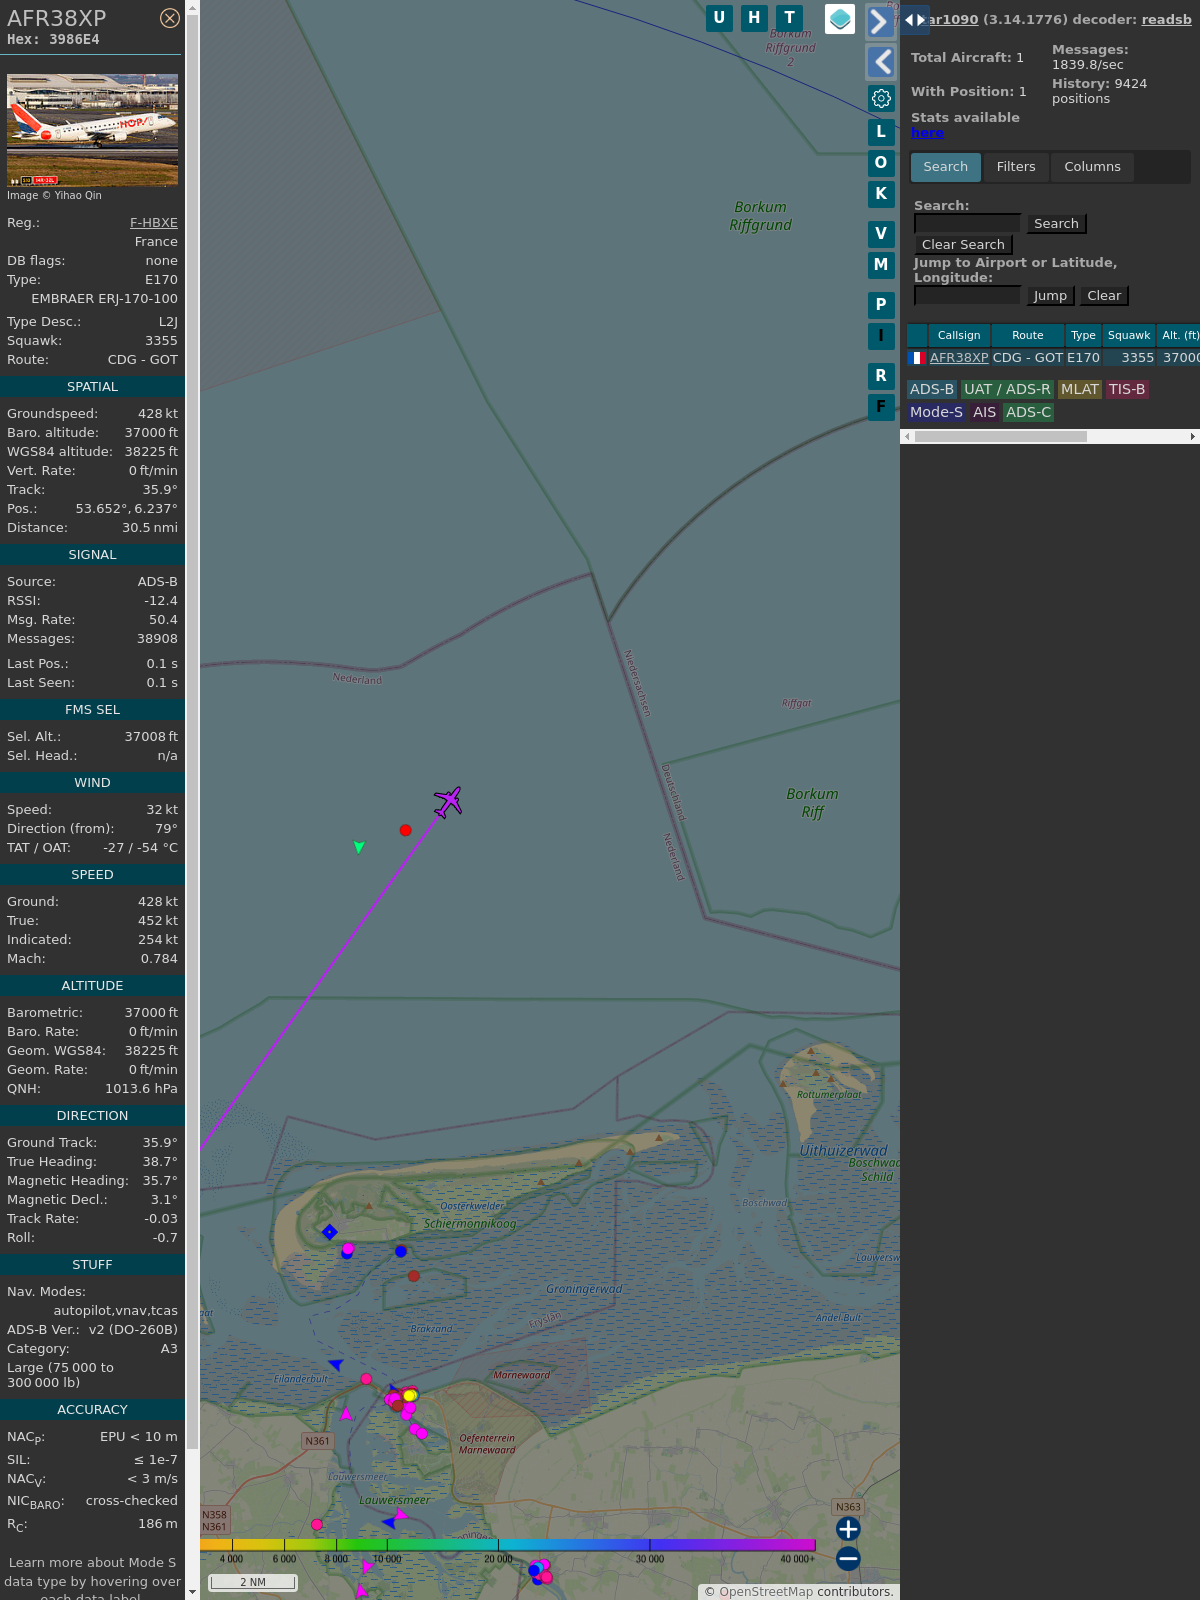Expand sidebar with right chevron button

click(880, 22)
